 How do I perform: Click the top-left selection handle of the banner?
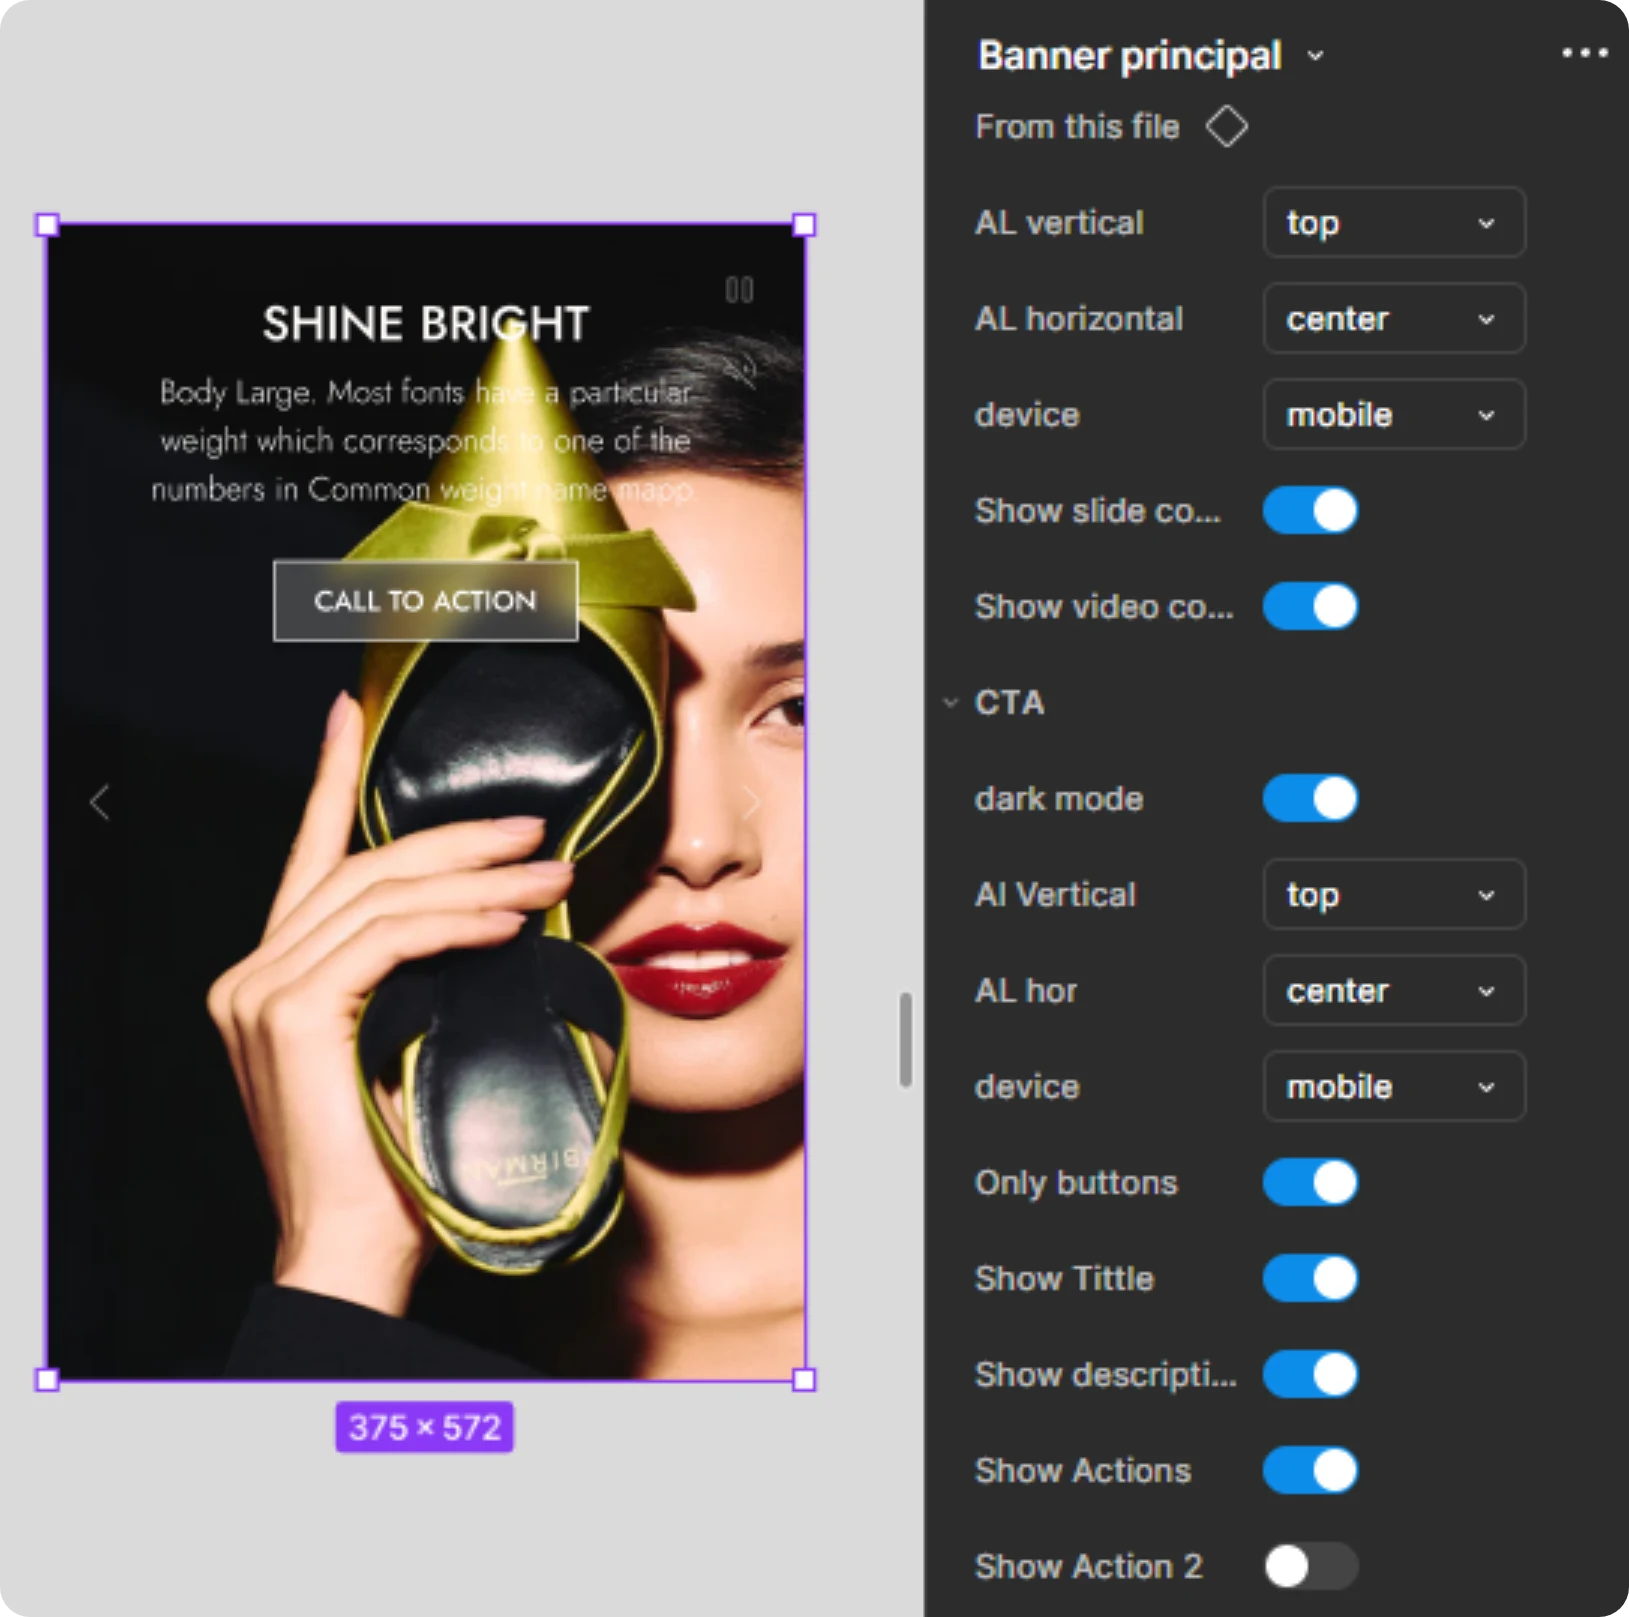coord(47,225)
